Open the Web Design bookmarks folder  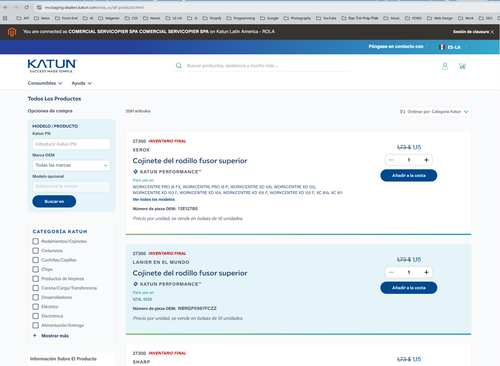pos(440,18)
